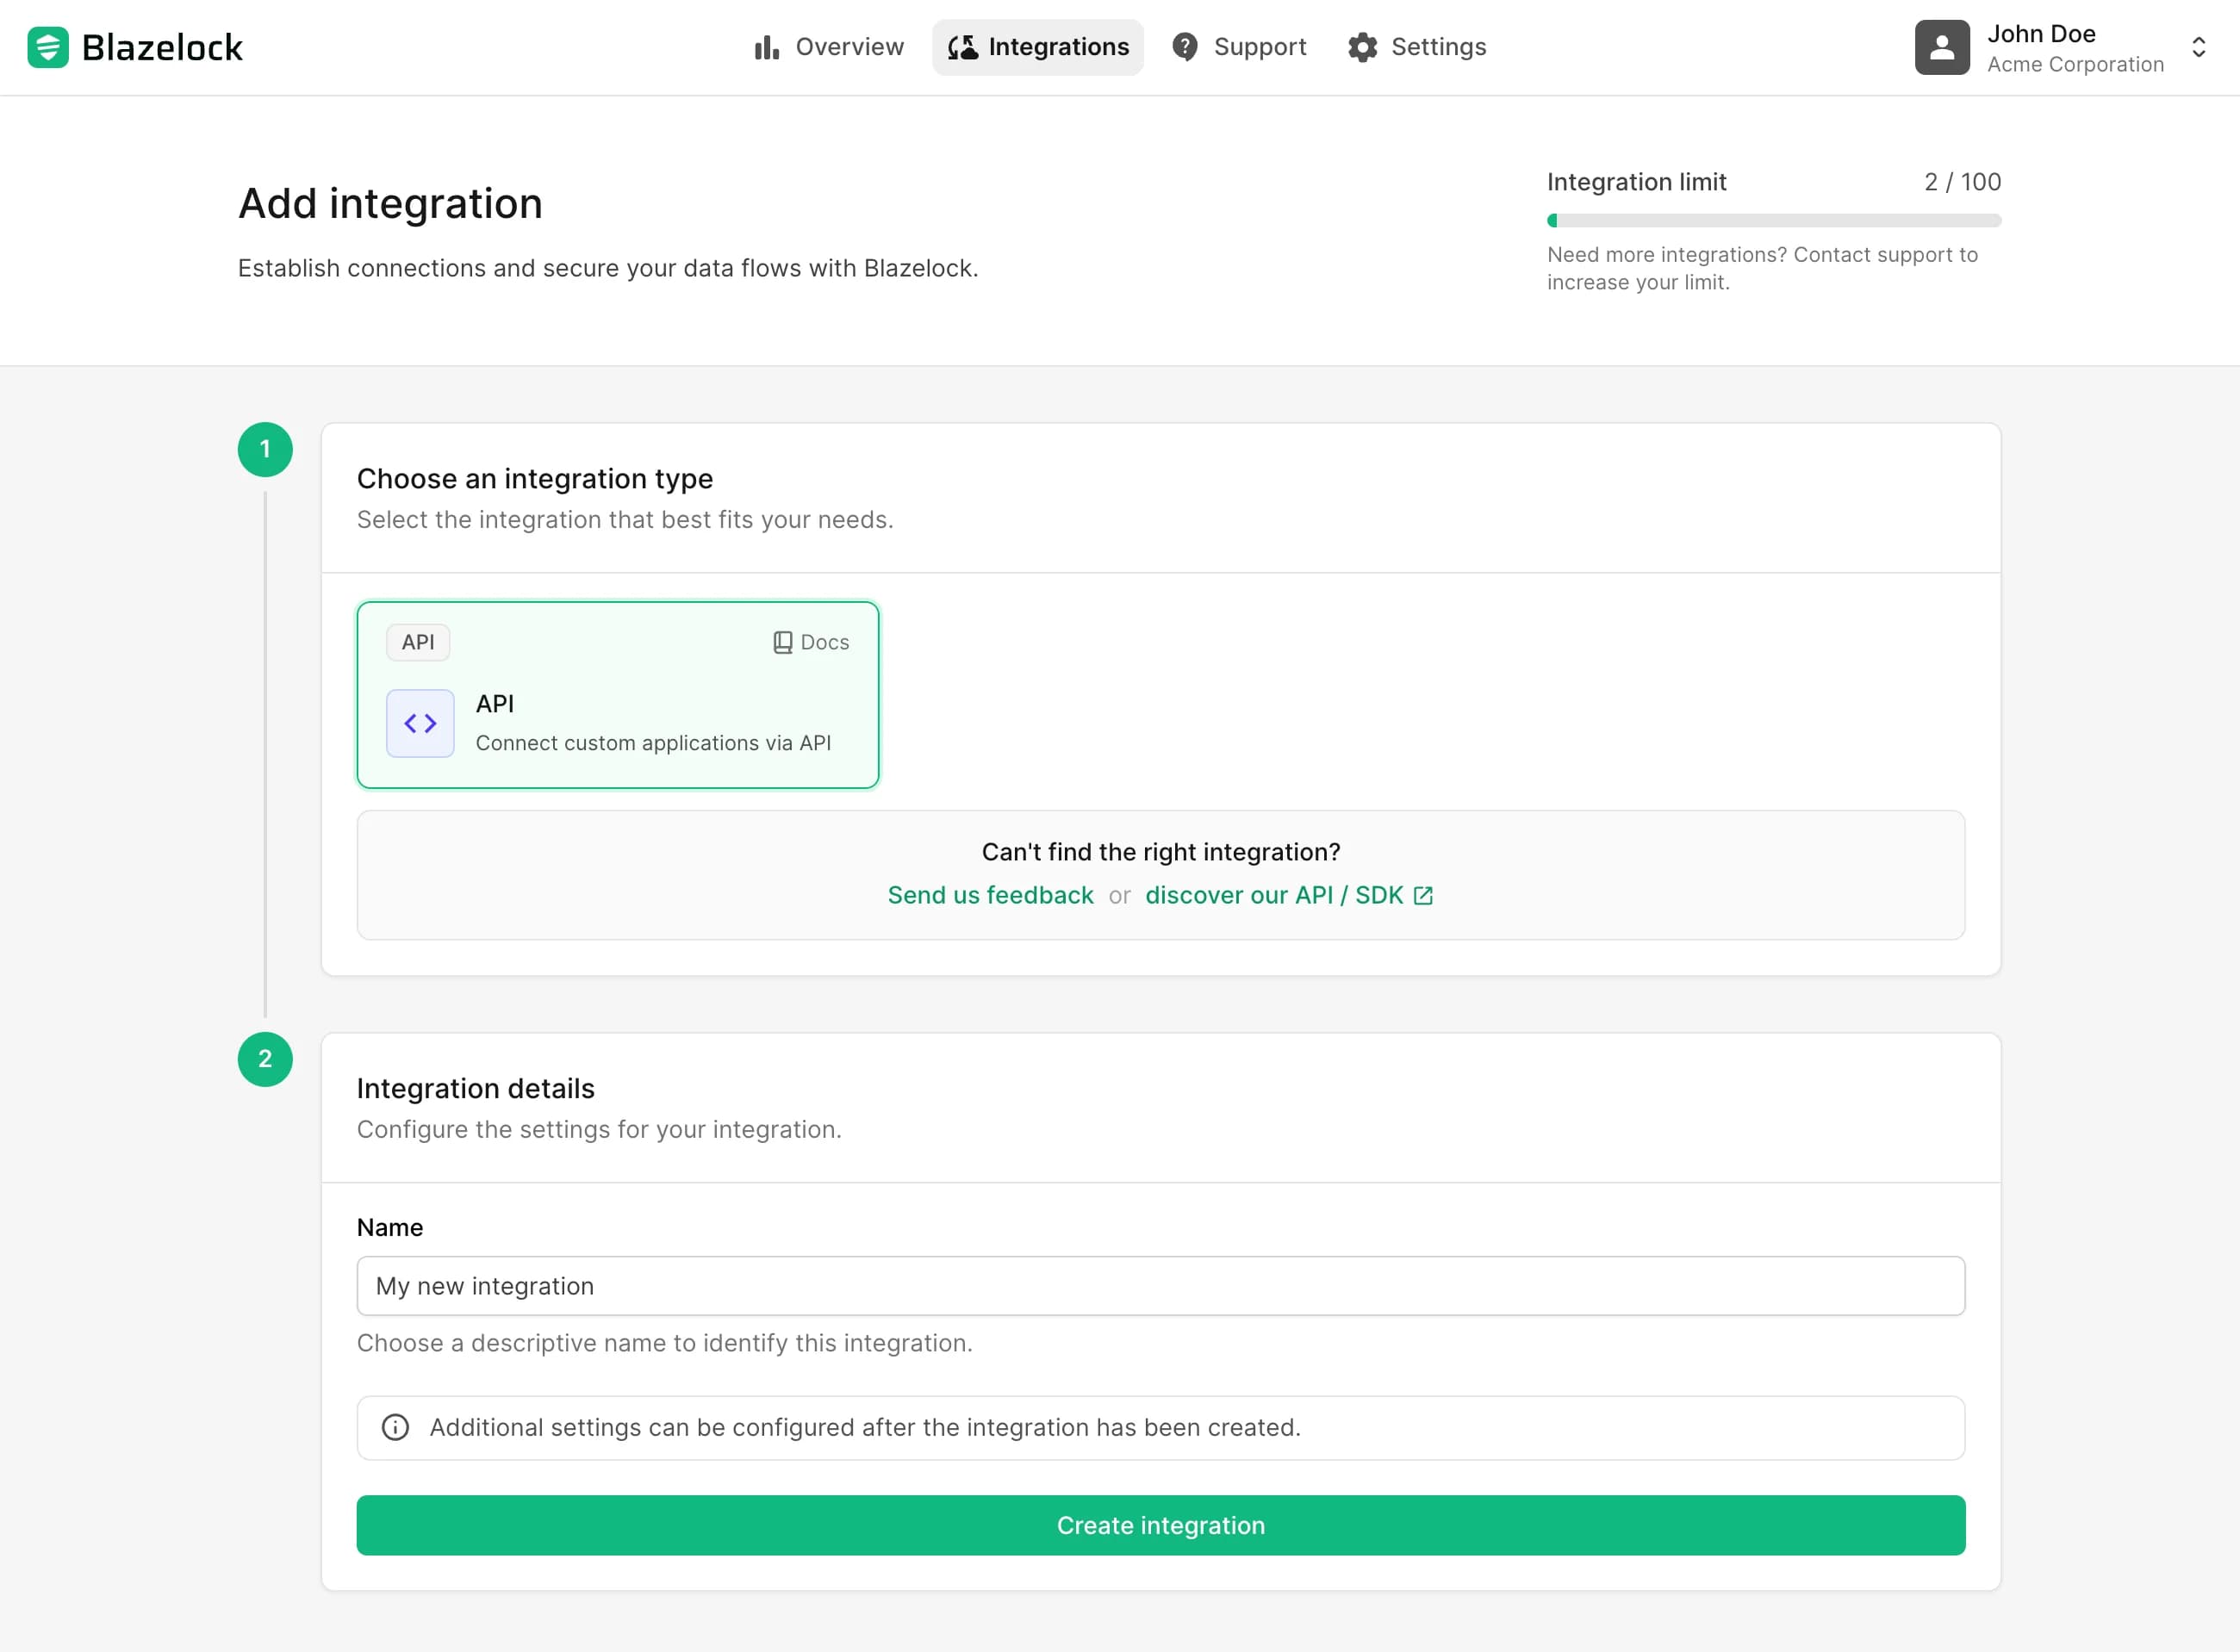Click the API code brackets icon
The width and height of the screenshot is (2240, 1652).
(420, 723)
